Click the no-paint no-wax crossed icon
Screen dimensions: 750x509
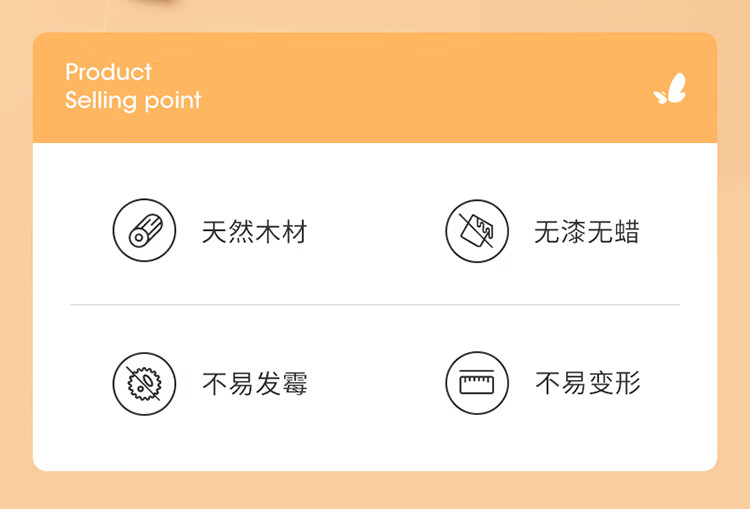pos(477,231)
